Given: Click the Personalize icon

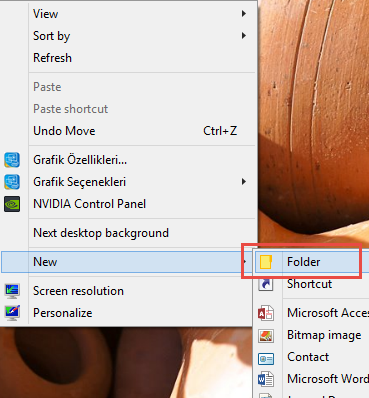Looking at the screenshot, I should [x=12, y=313].
